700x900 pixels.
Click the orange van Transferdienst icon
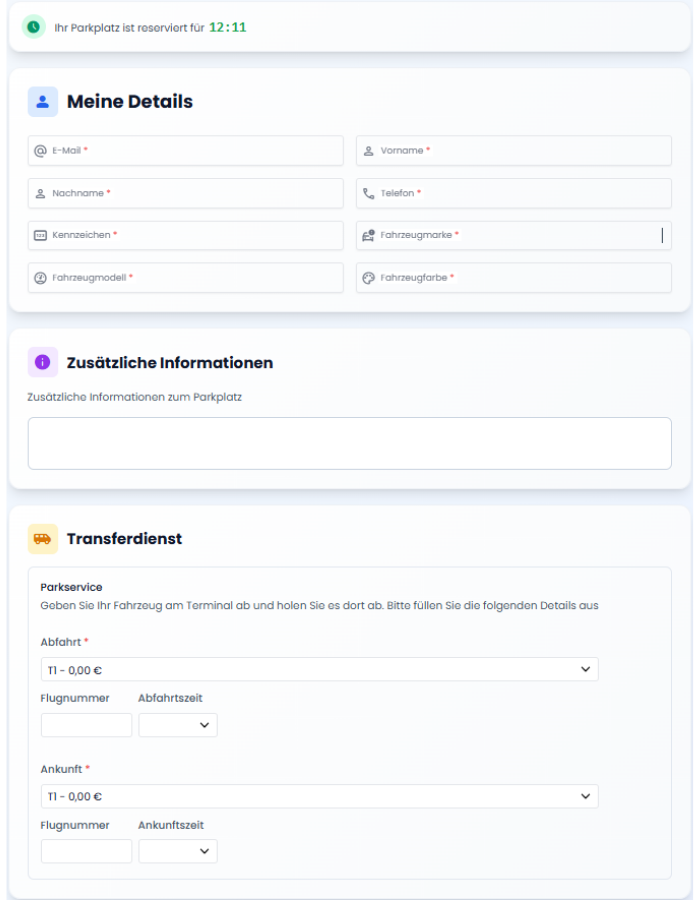coord(42,538)
